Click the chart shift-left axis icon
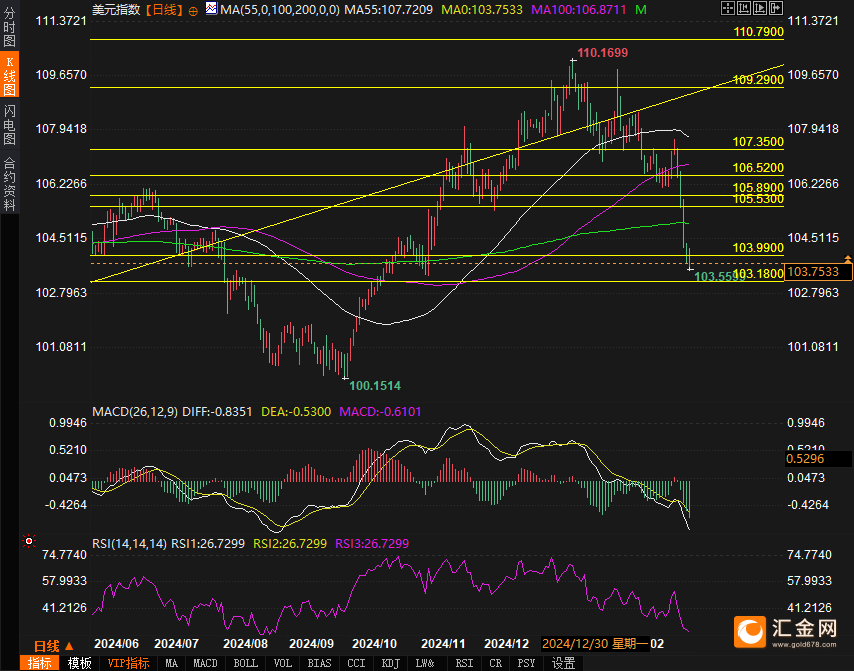 (743, 8)
